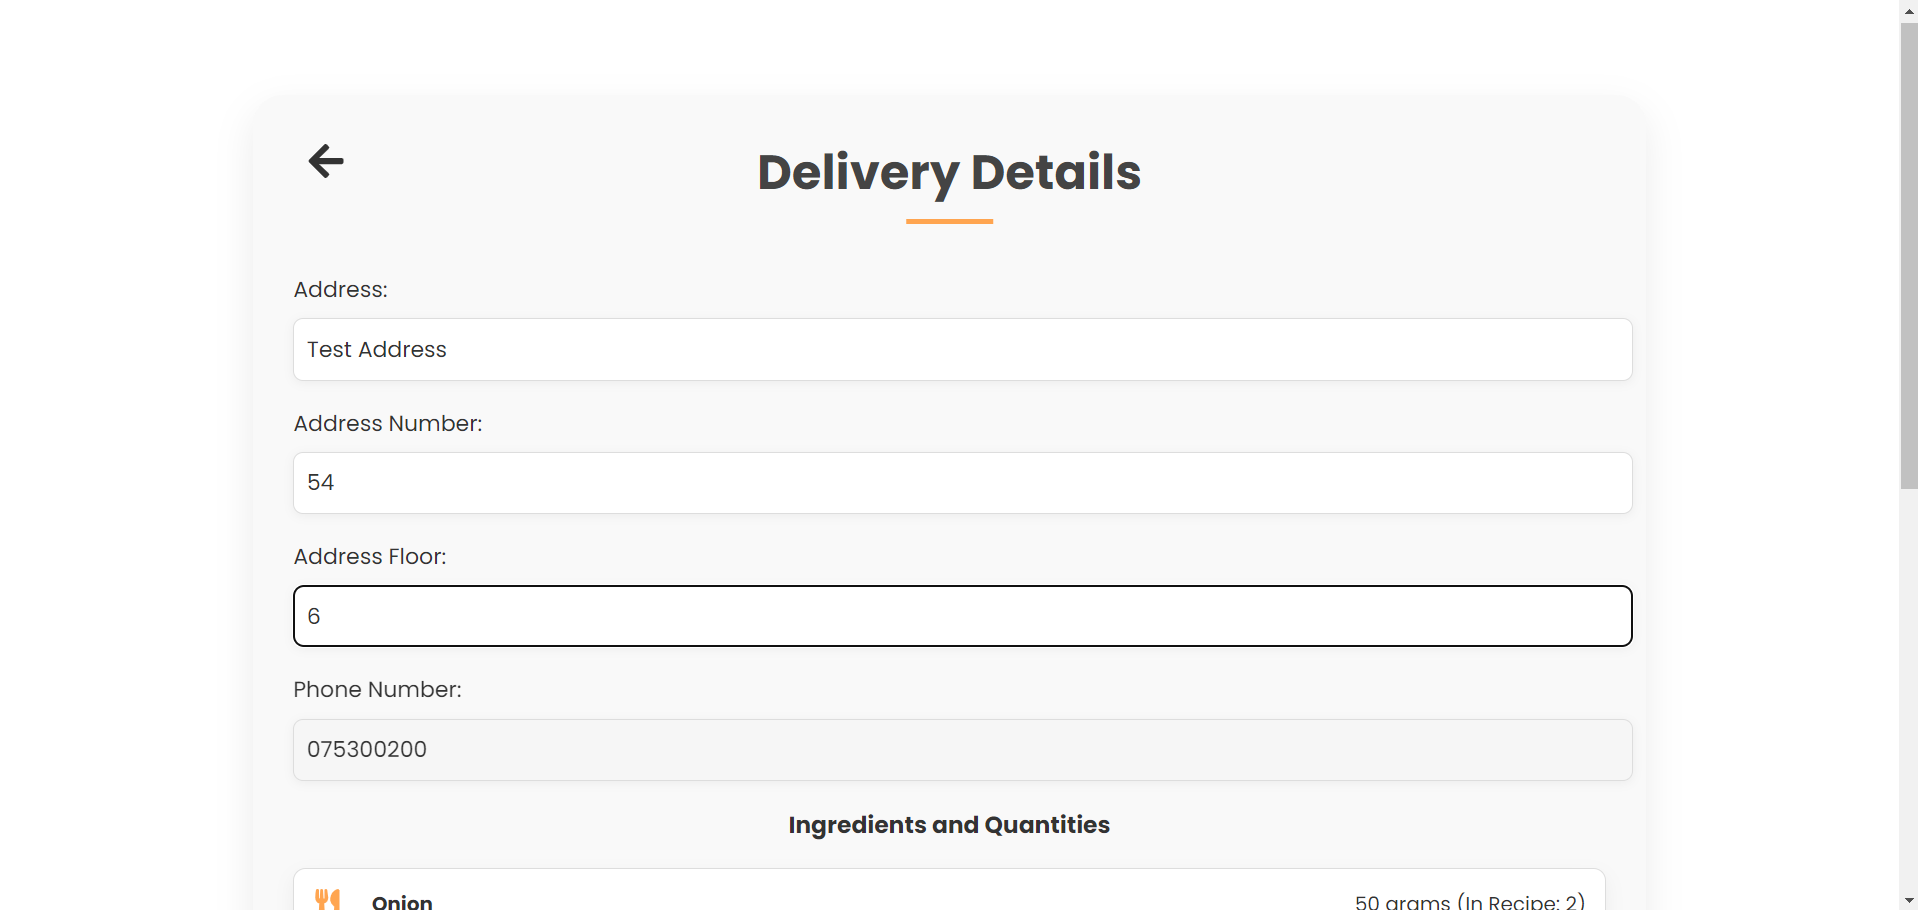Select the Onion ingredient name

click(402, 901)
